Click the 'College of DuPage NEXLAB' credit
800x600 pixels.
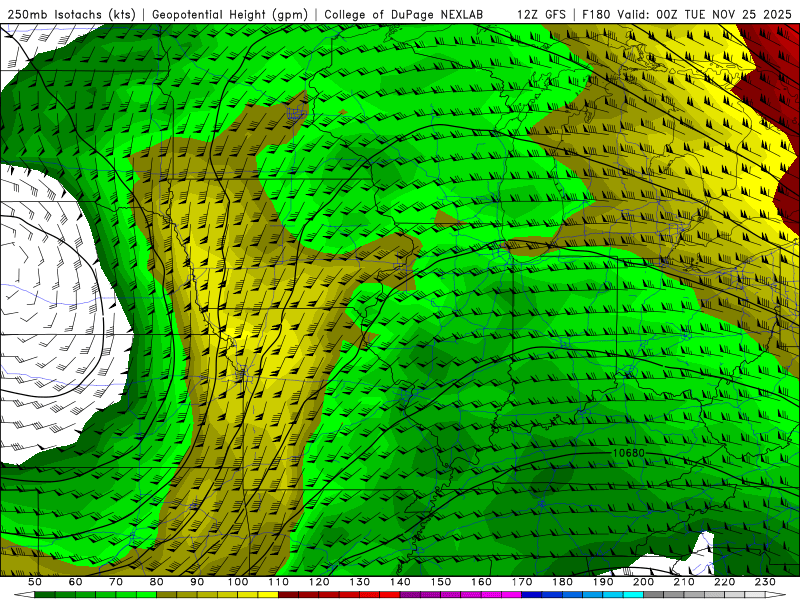click(404, 15)
